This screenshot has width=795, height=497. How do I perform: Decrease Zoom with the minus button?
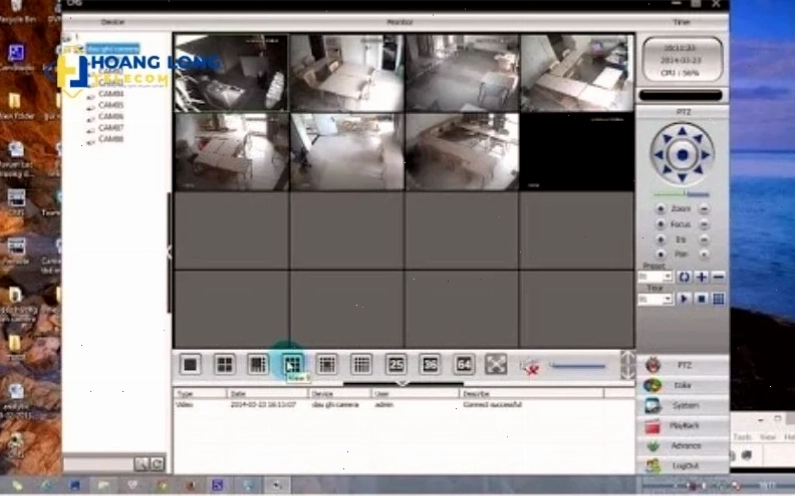(x=704, y=209)
